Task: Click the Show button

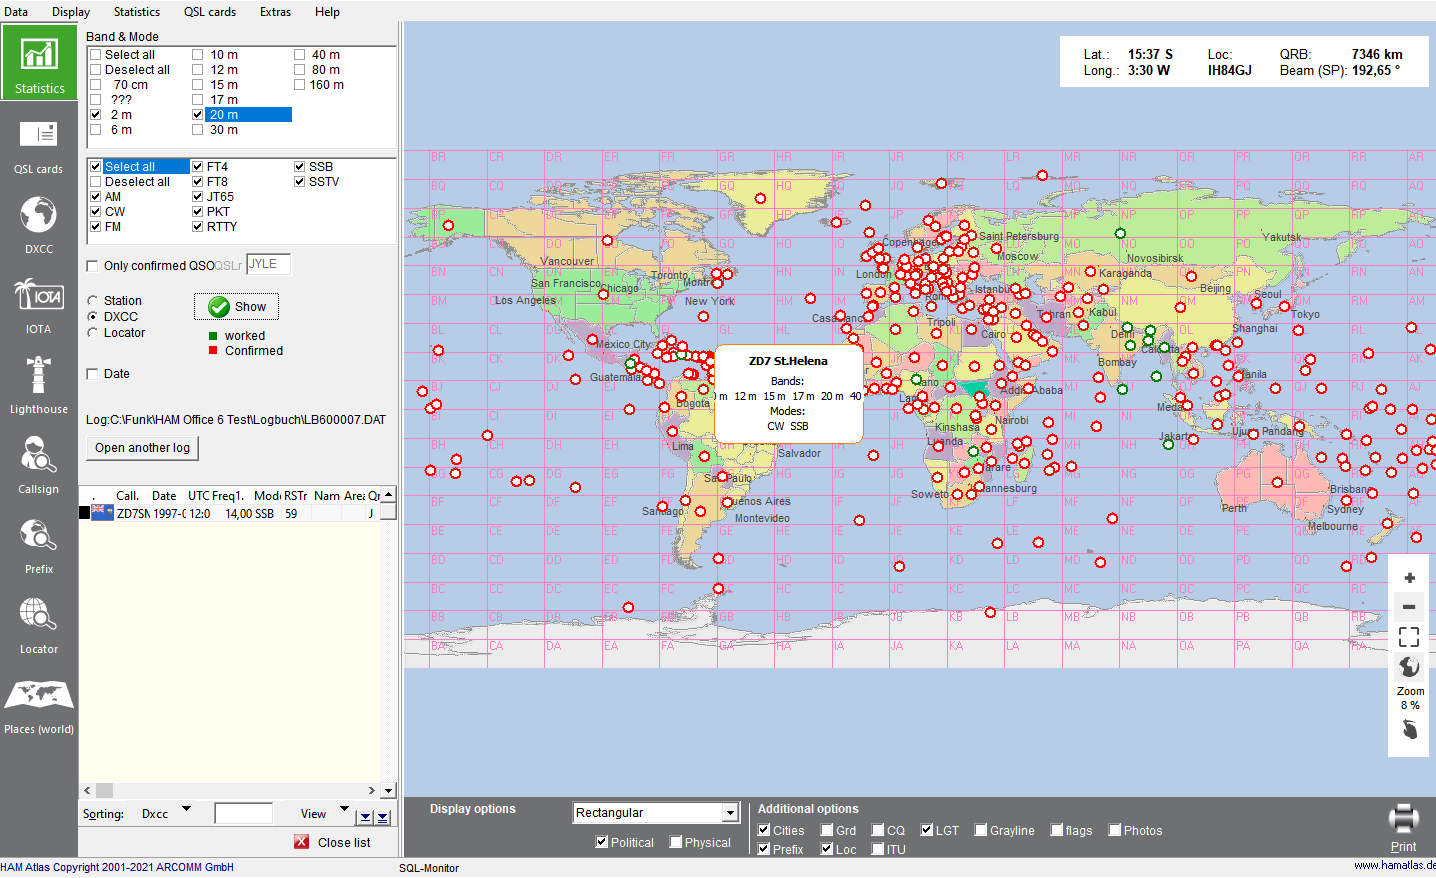Action: [236, 307]
